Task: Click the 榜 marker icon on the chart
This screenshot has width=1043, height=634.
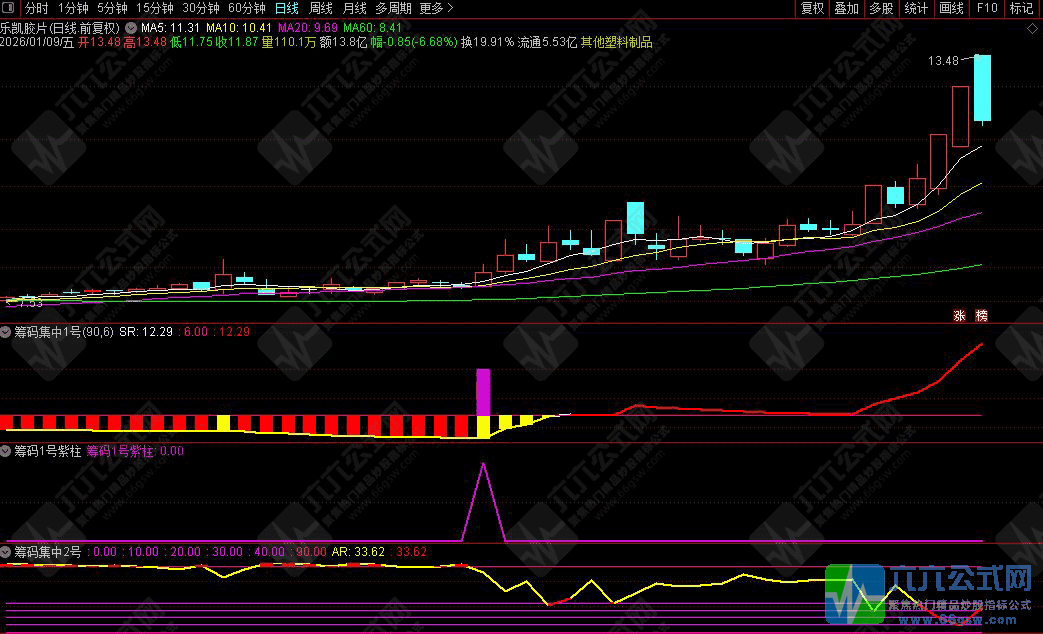Action: pyautogui.click(x=981, y=315)
